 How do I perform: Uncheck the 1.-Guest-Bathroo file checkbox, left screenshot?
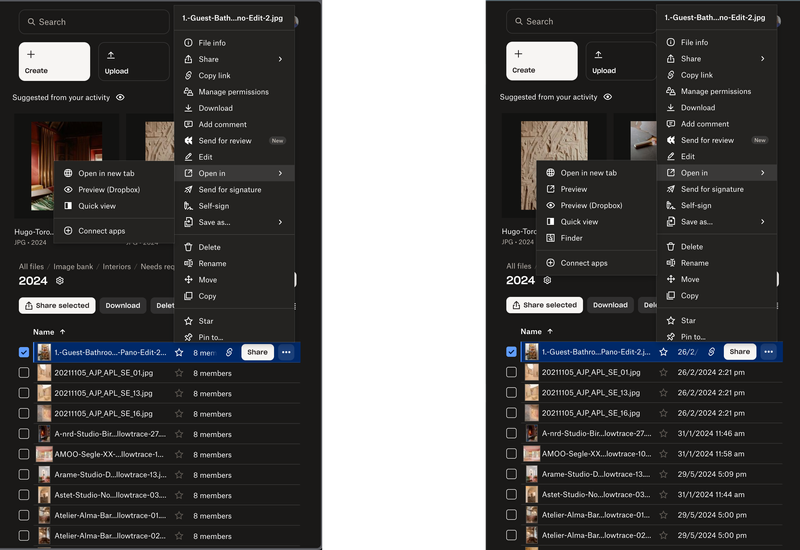pyautogui.click(x=24, y=352)
